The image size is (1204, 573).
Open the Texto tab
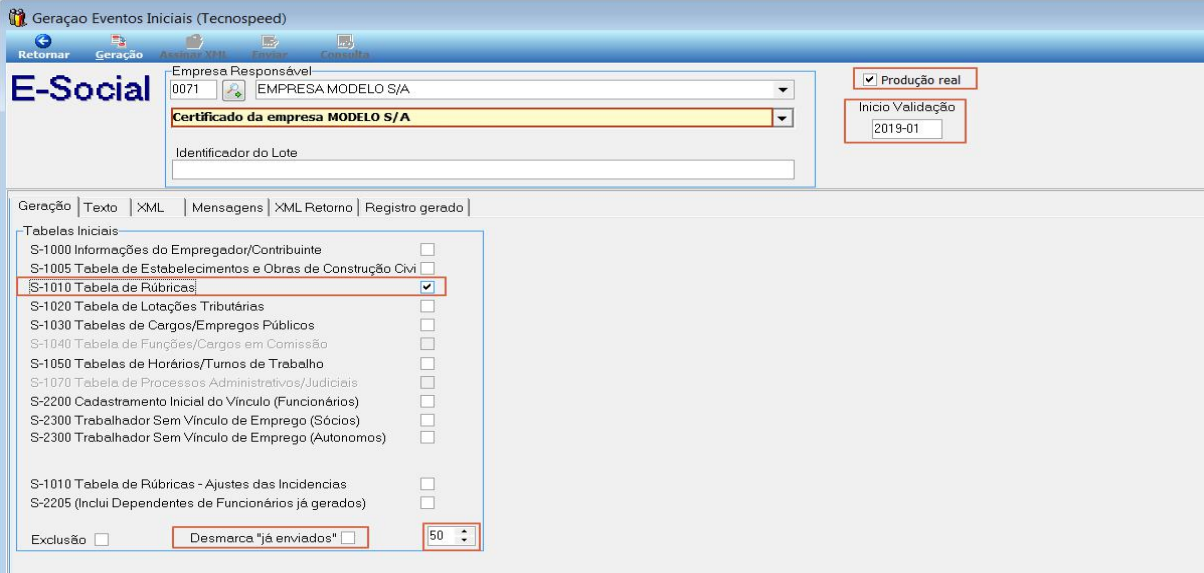click(x=101, y=208)
